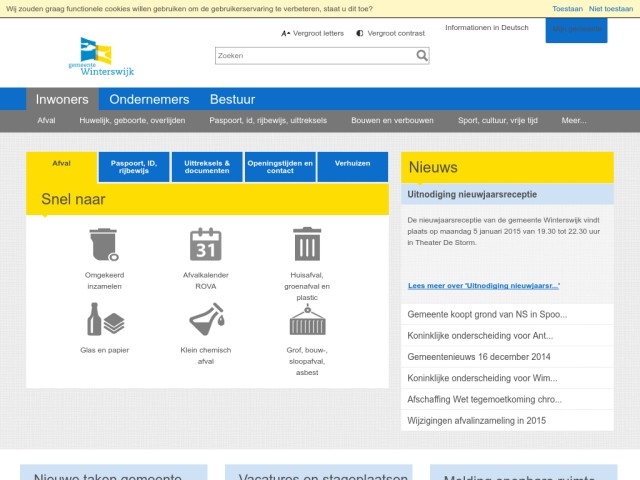Select the Huisafval trash can icon

pyautogui.click(x=306, y=244)
